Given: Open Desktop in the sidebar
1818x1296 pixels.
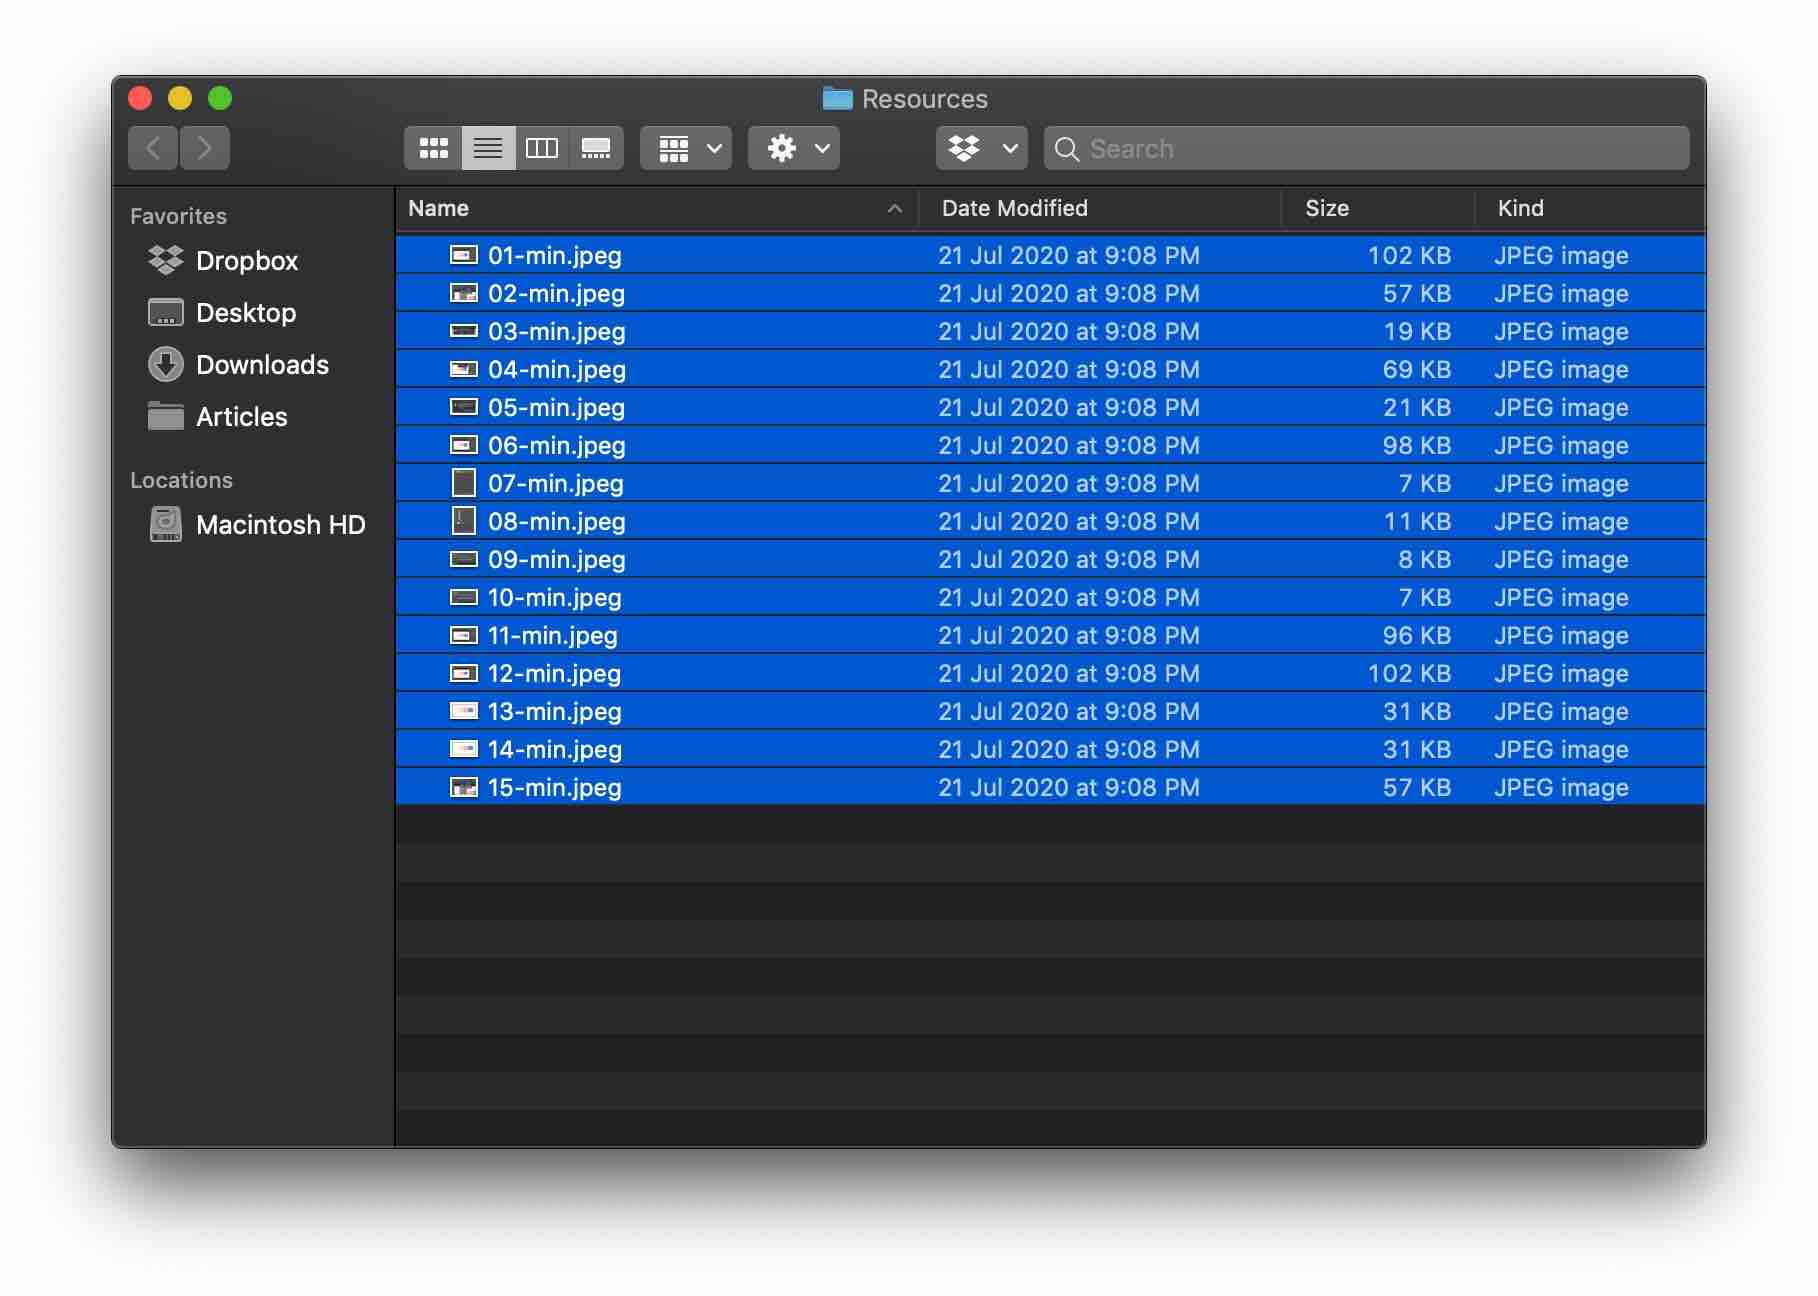Looking at the screenshot, I should click(222, 313).
